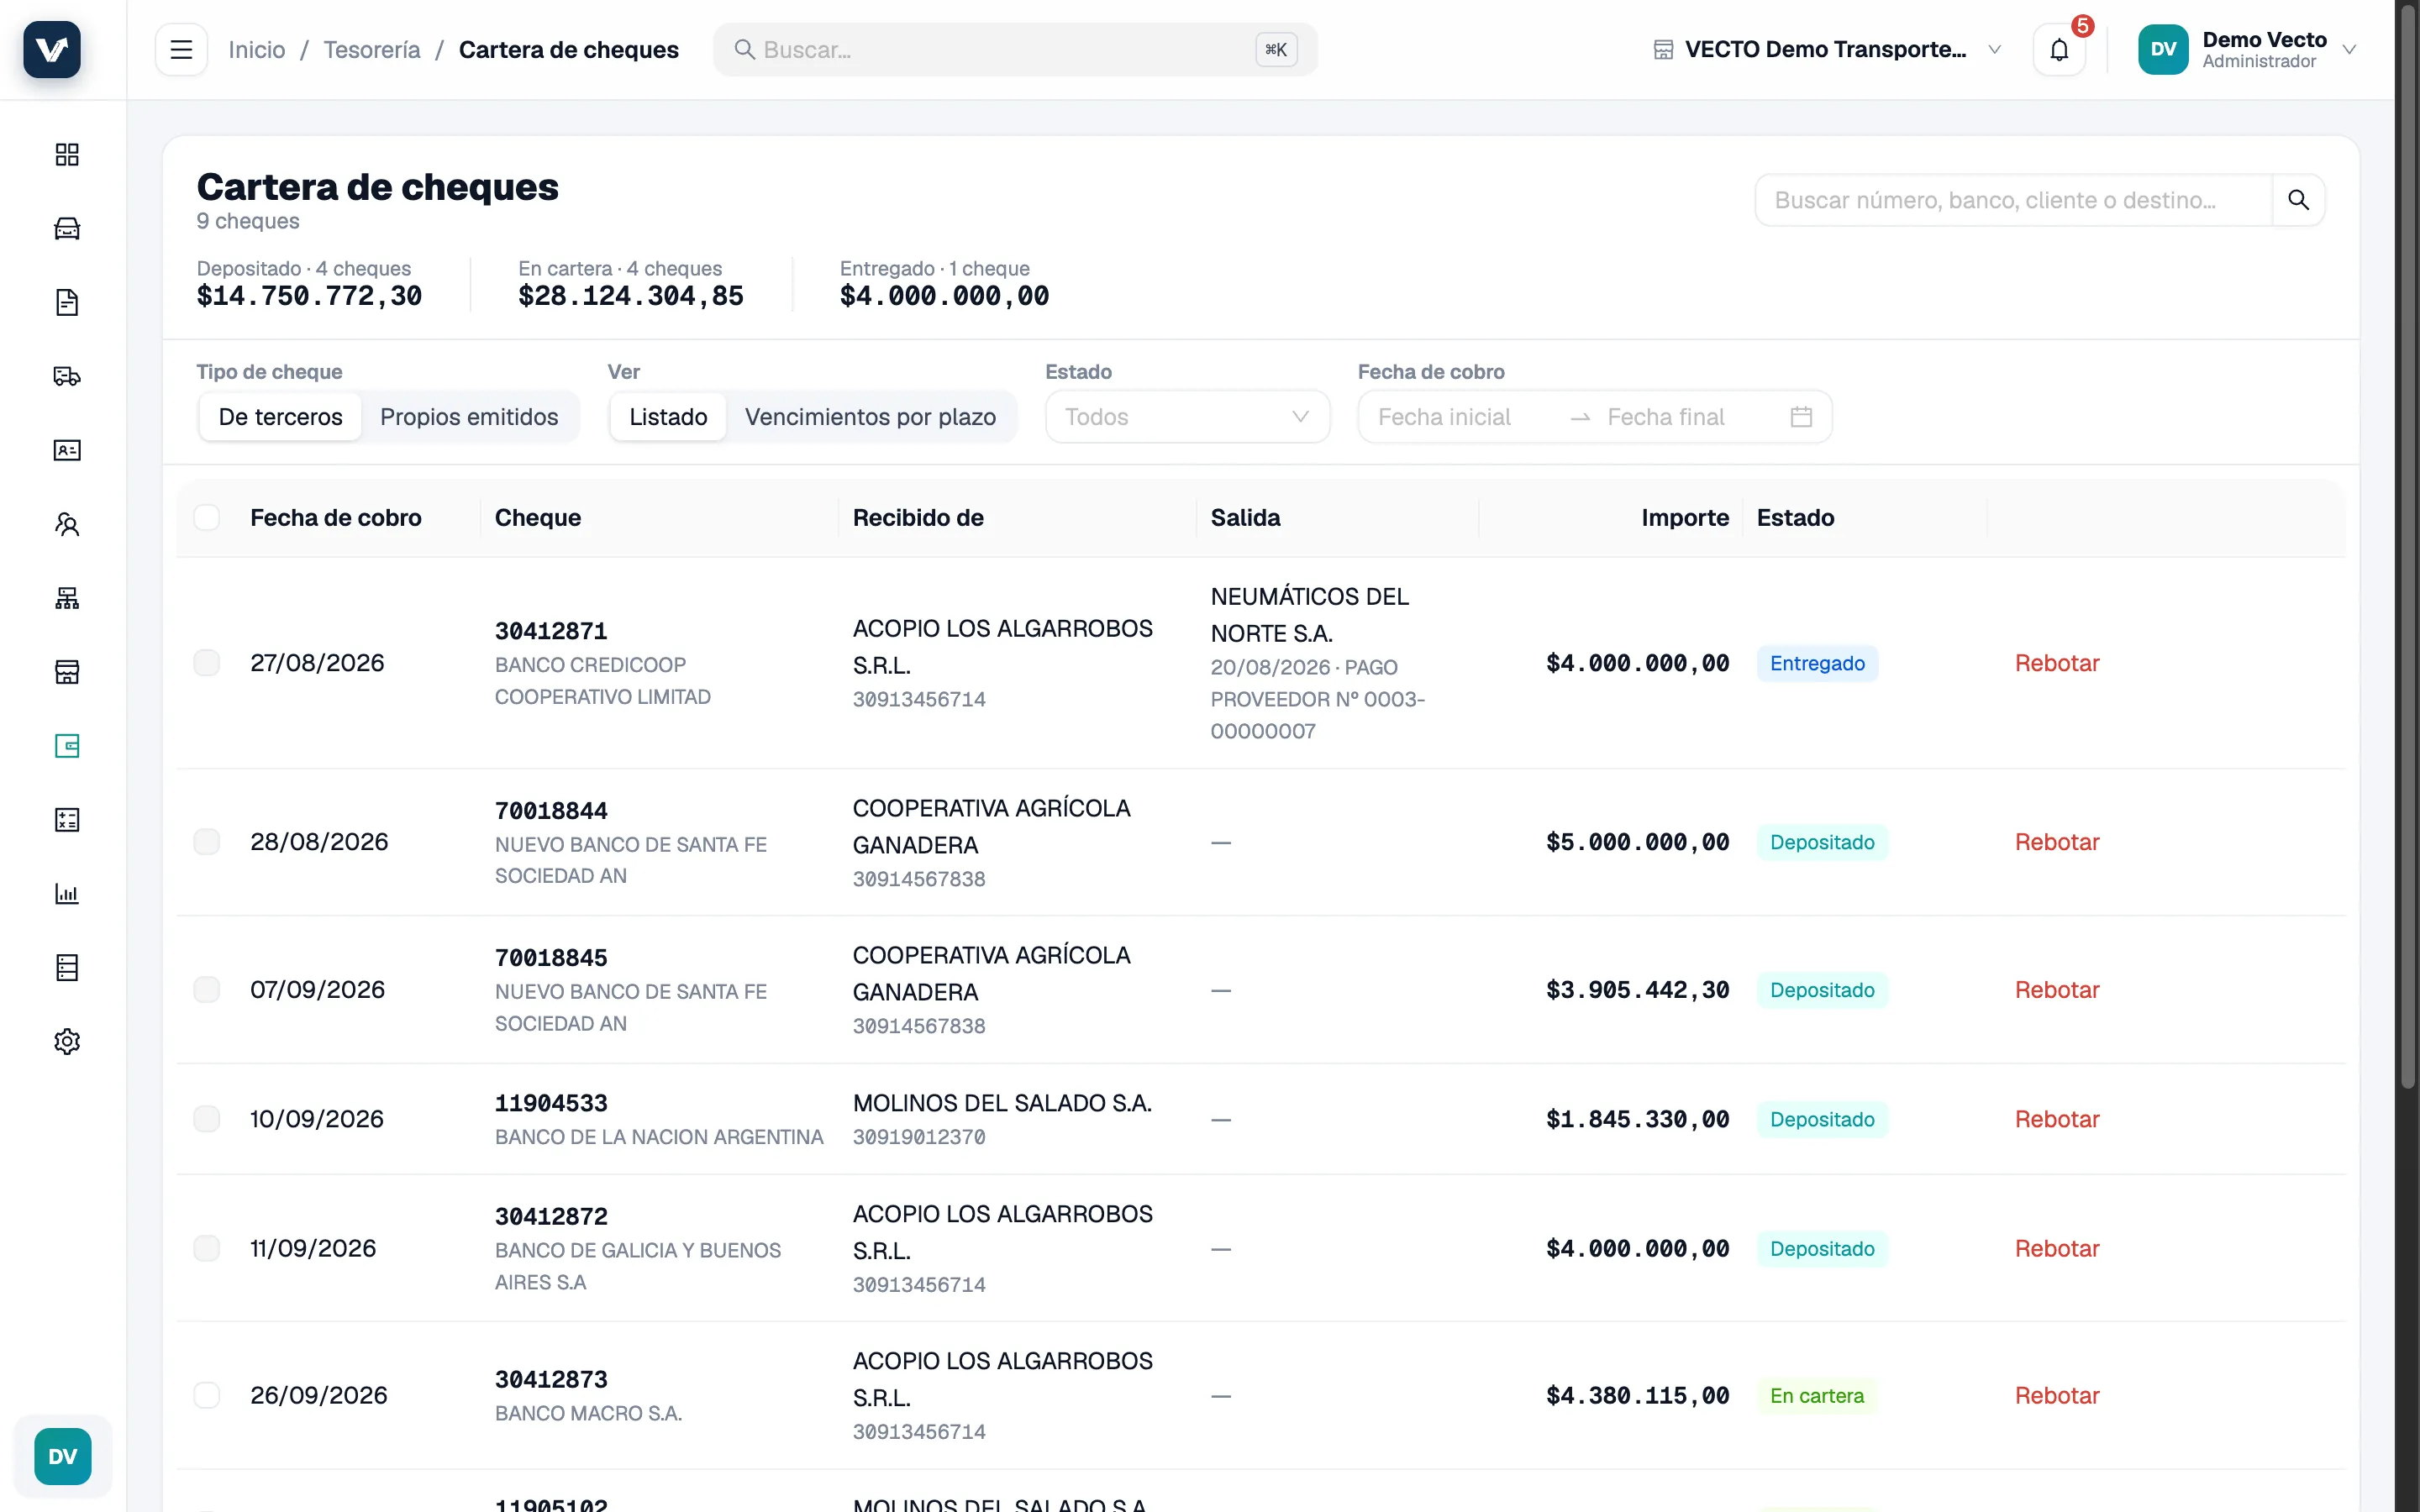Open the ledger sidebar icon
This screenshot has height=1512, width=2420.
(x=67, y=967)
